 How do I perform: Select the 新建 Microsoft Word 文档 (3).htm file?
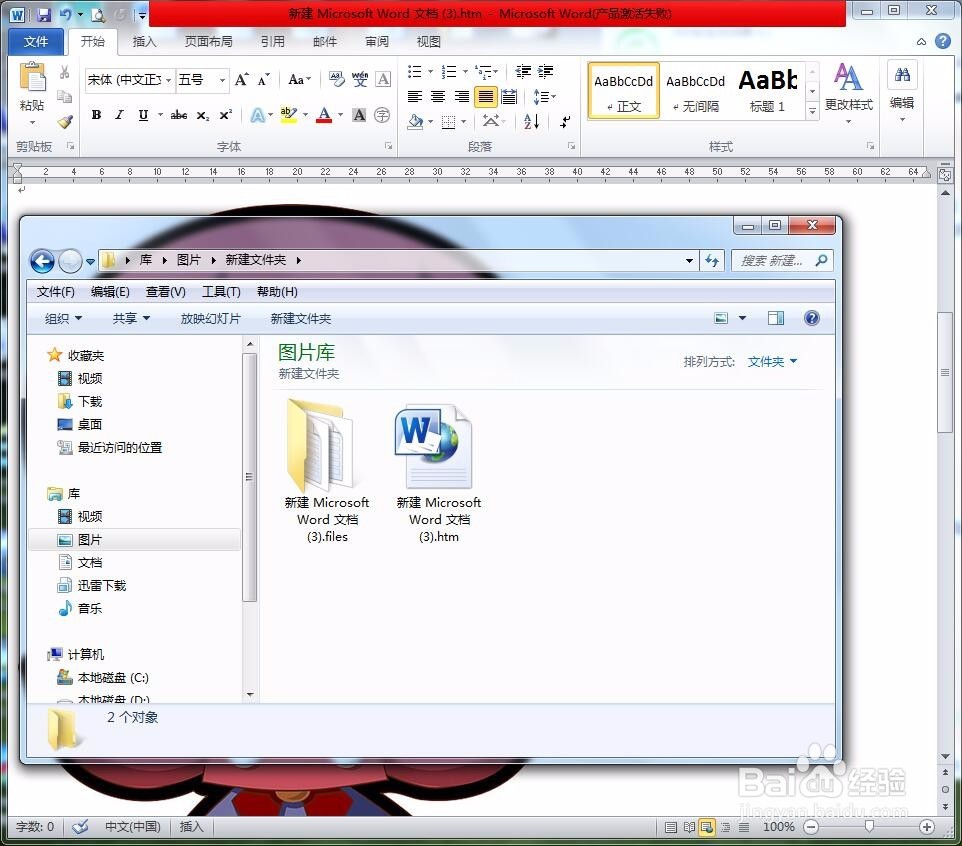point(439,471)
